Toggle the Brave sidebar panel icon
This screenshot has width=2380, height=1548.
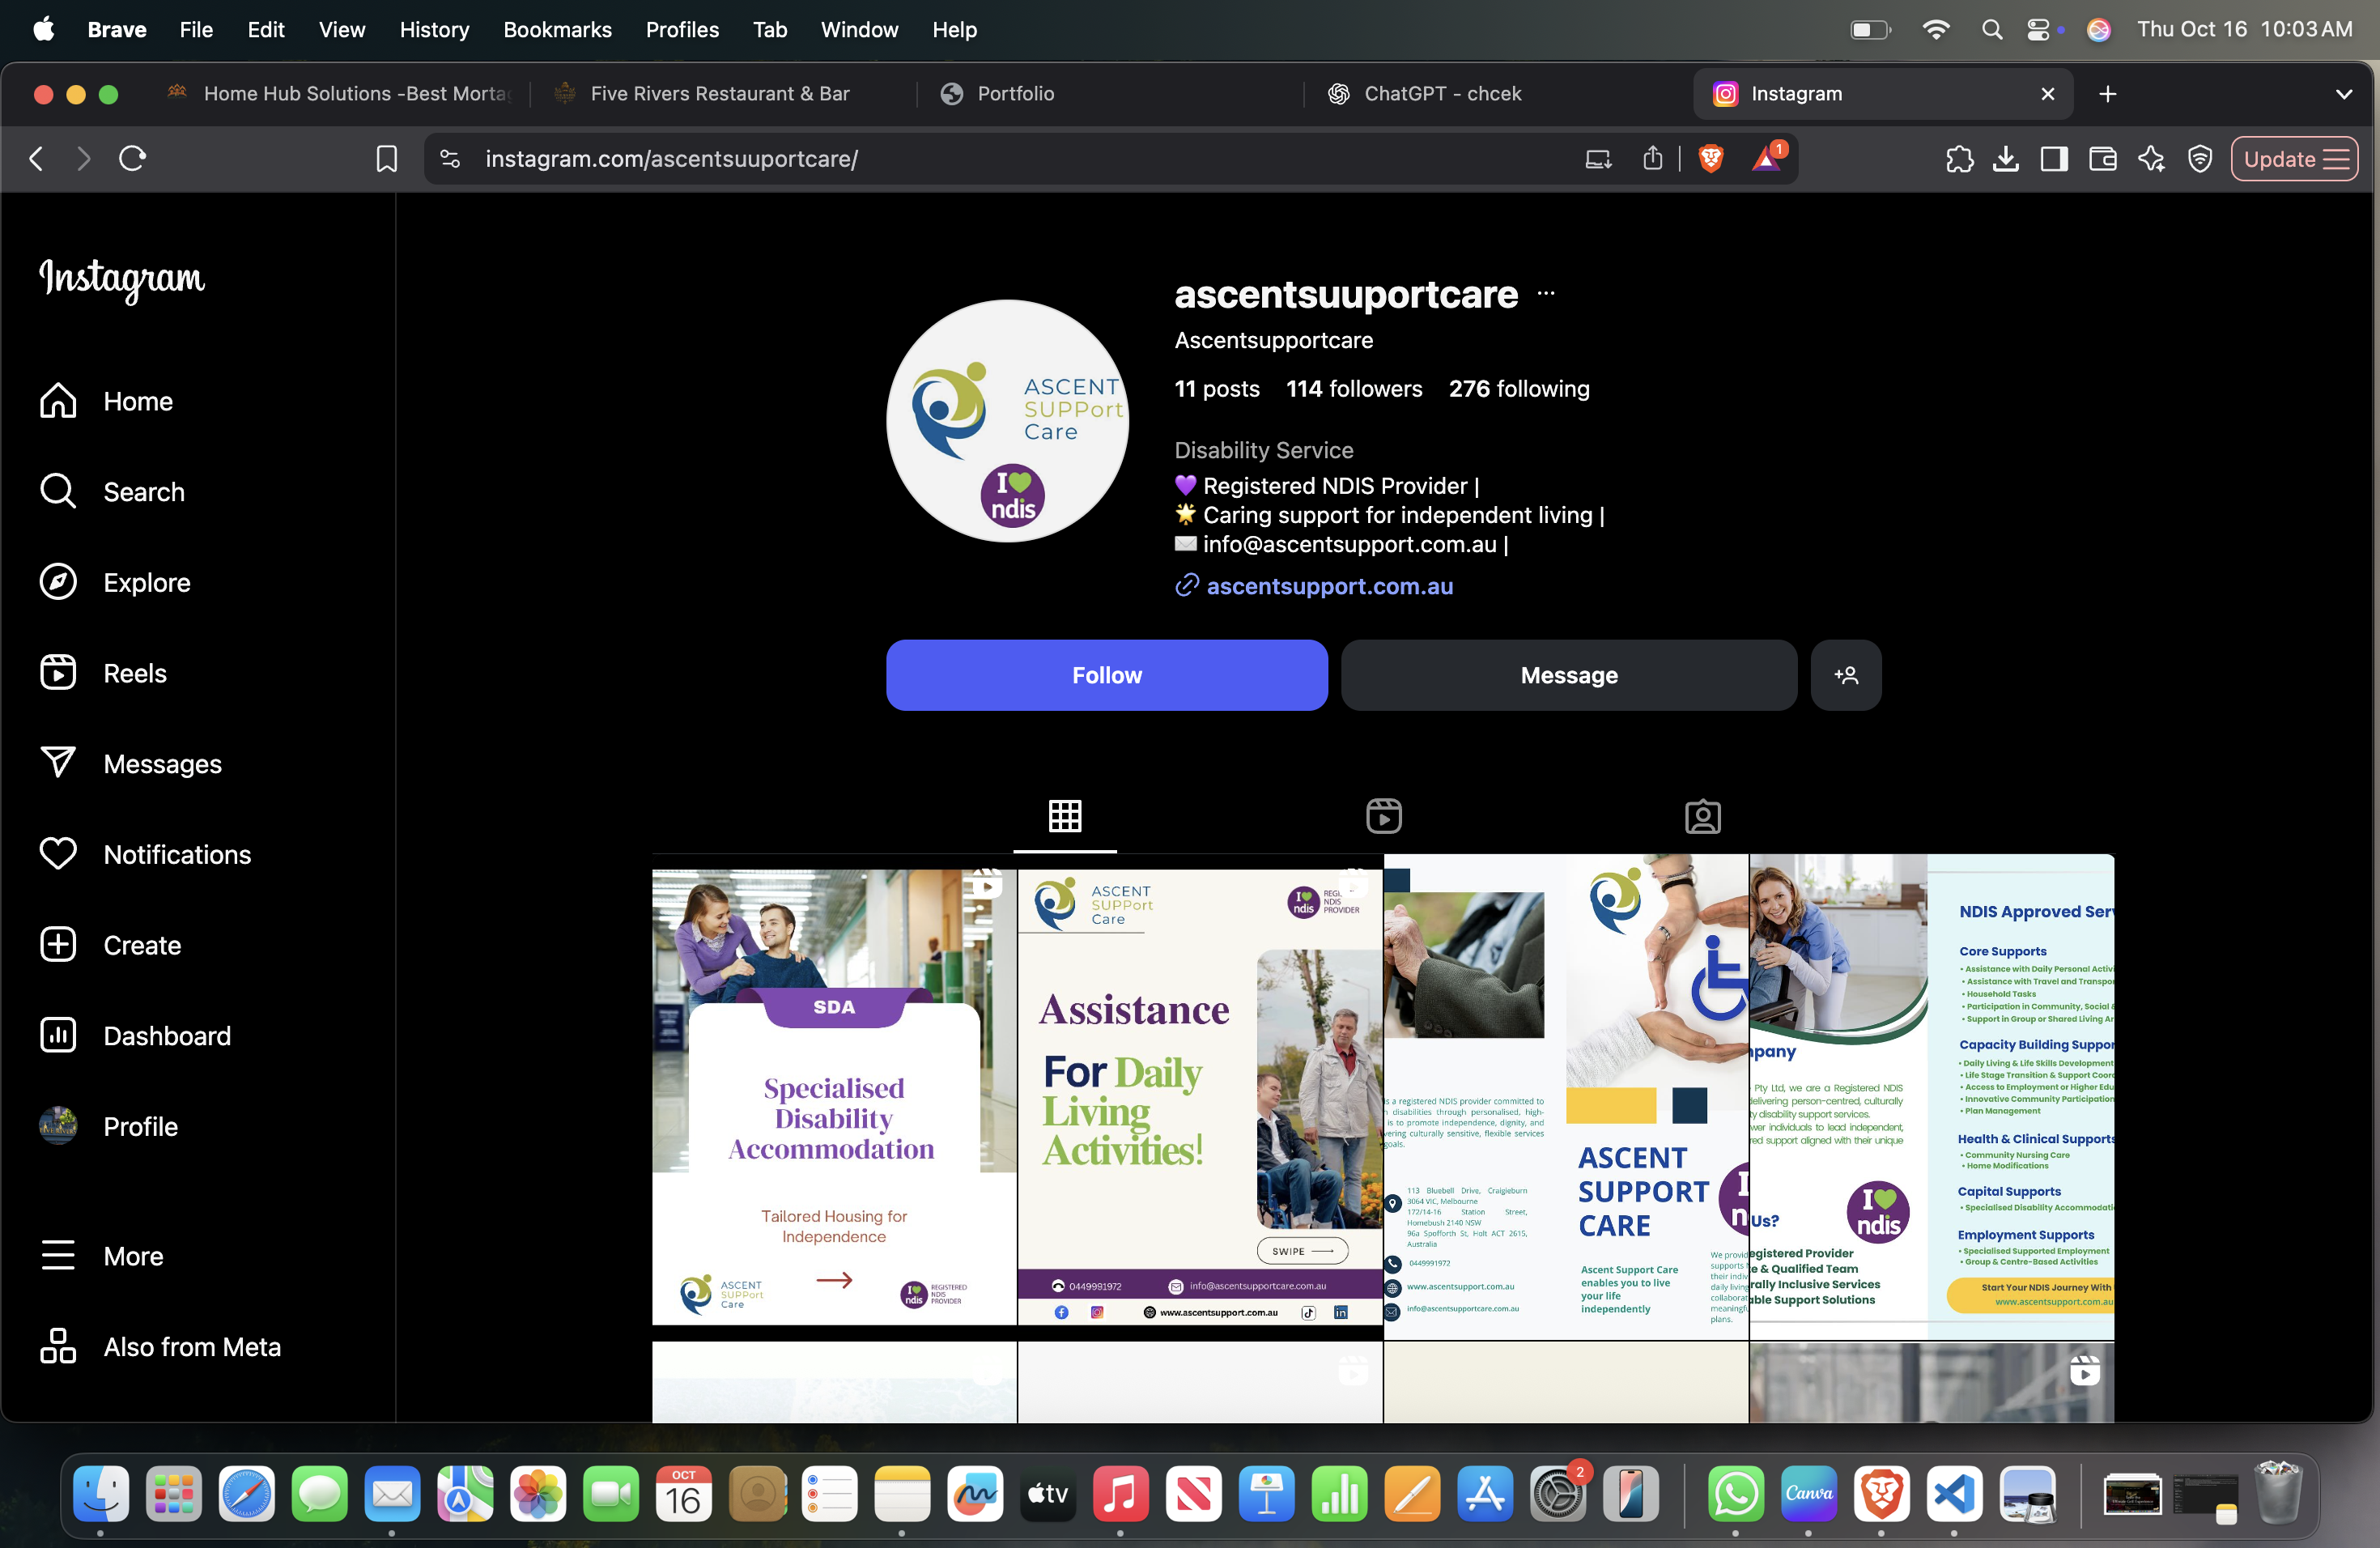click(x=2054, y=158)
